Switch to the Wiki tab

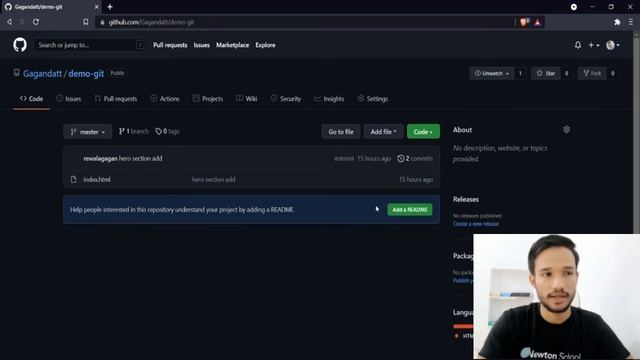(247, 99)
